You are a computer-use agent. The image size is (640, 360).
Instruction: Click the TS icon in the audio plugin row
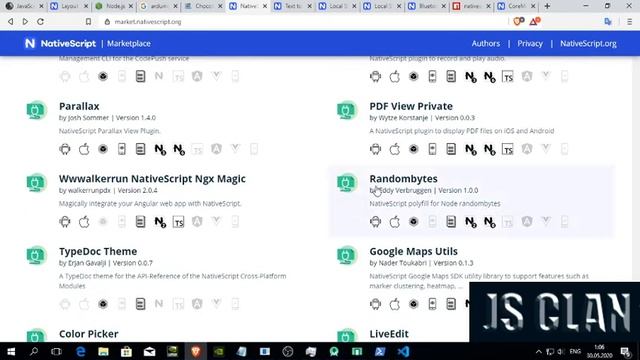pos(508,77)
